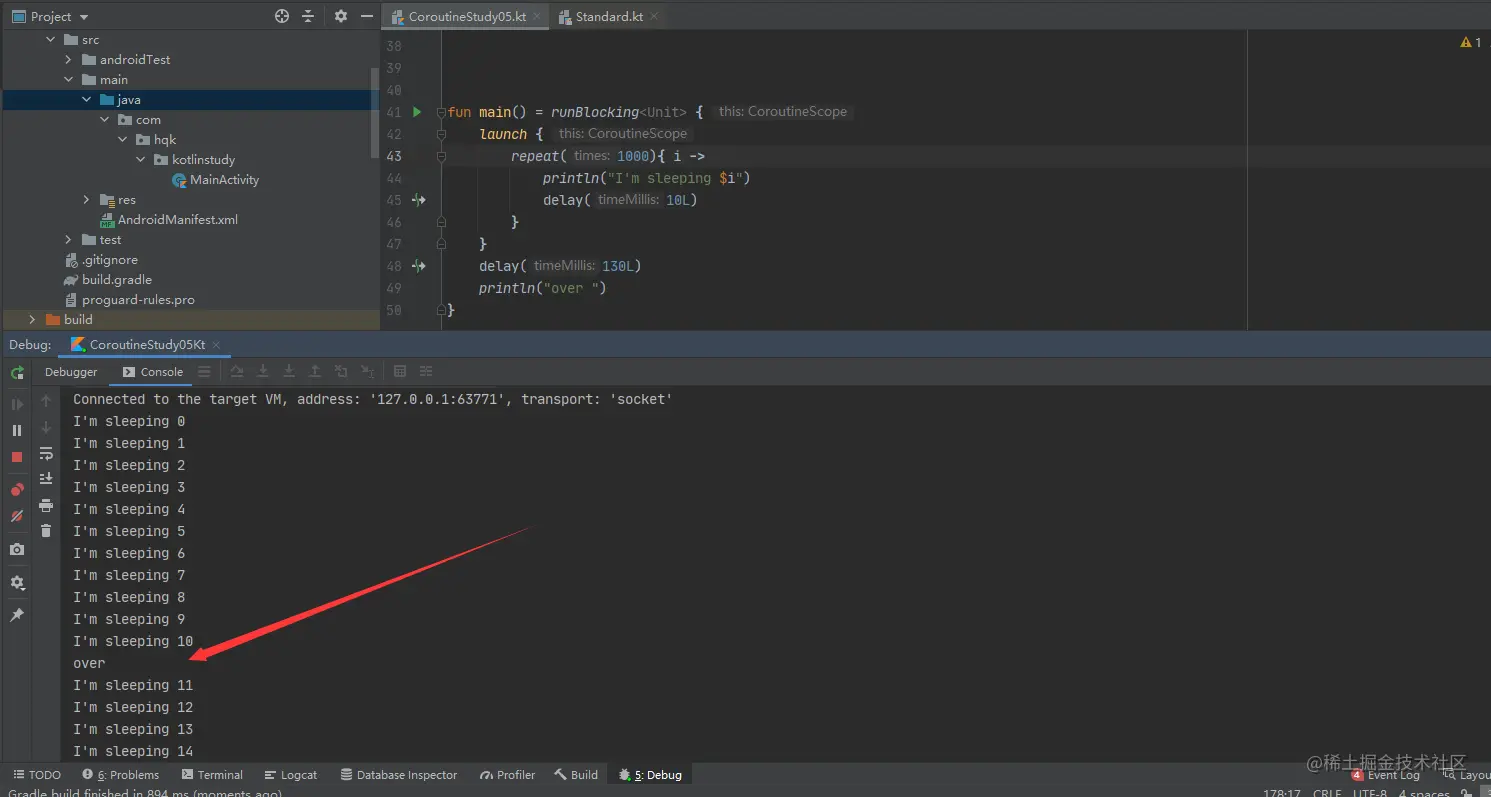Click the up-the-stack-trace arrow
The image size is (1491, 797).
click(x=46, y=400)
